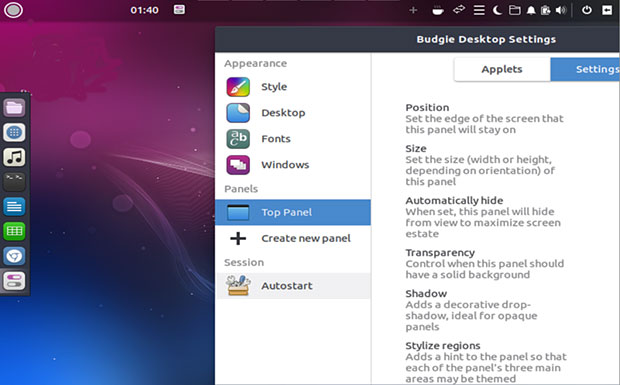Click the plus icon beside Create new panel
This screenshot has height=385, width=620.
click(x=238, y=238)
